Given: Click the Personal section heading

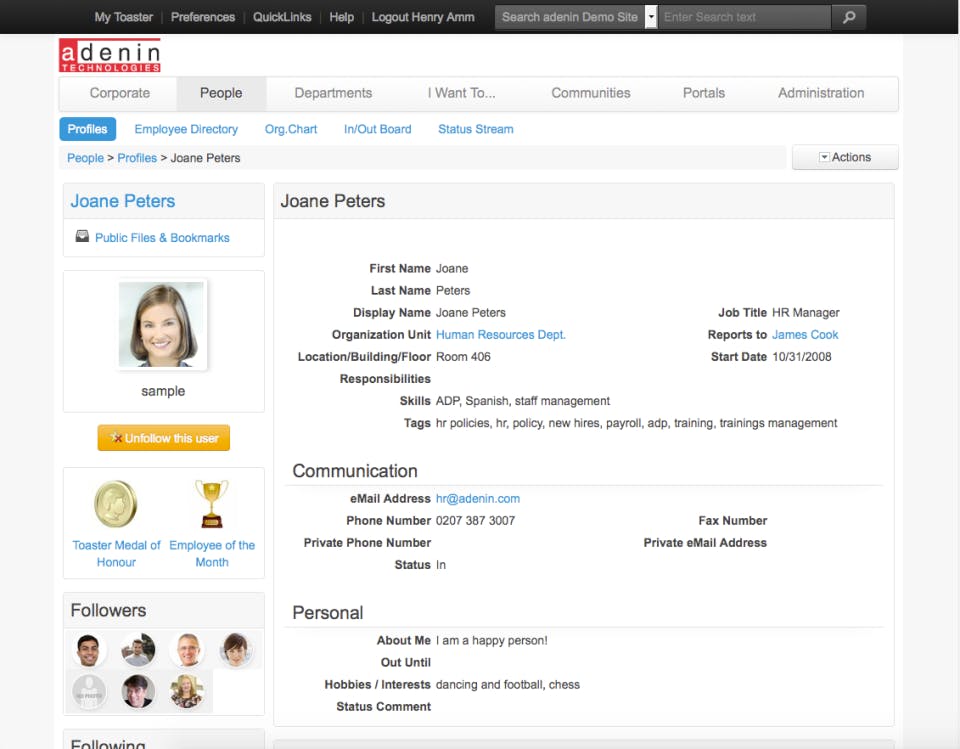Looking at the screenshot, I should point(328,613).
